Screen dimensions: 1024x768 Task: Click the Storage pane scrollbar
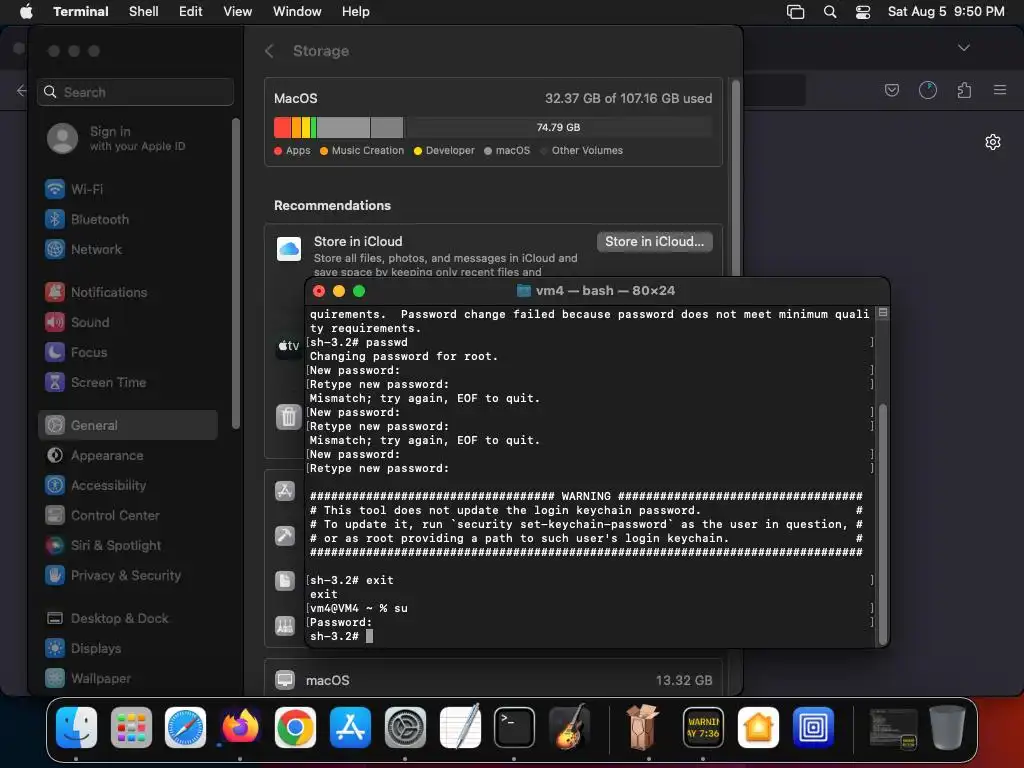[x=735, y=176]
